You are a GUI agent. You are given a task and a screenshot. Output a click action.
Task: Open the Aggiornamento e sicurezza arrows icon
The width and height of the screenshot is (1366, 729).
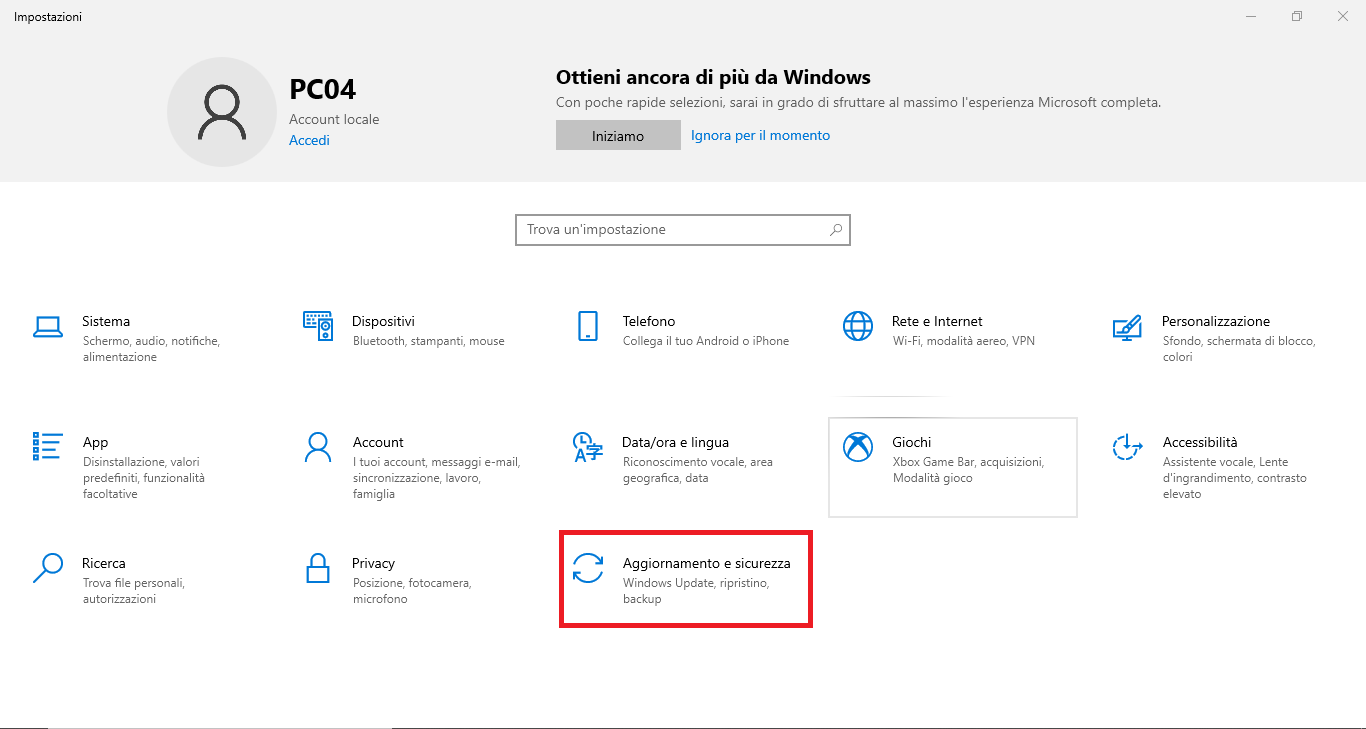tap(588, 568)
